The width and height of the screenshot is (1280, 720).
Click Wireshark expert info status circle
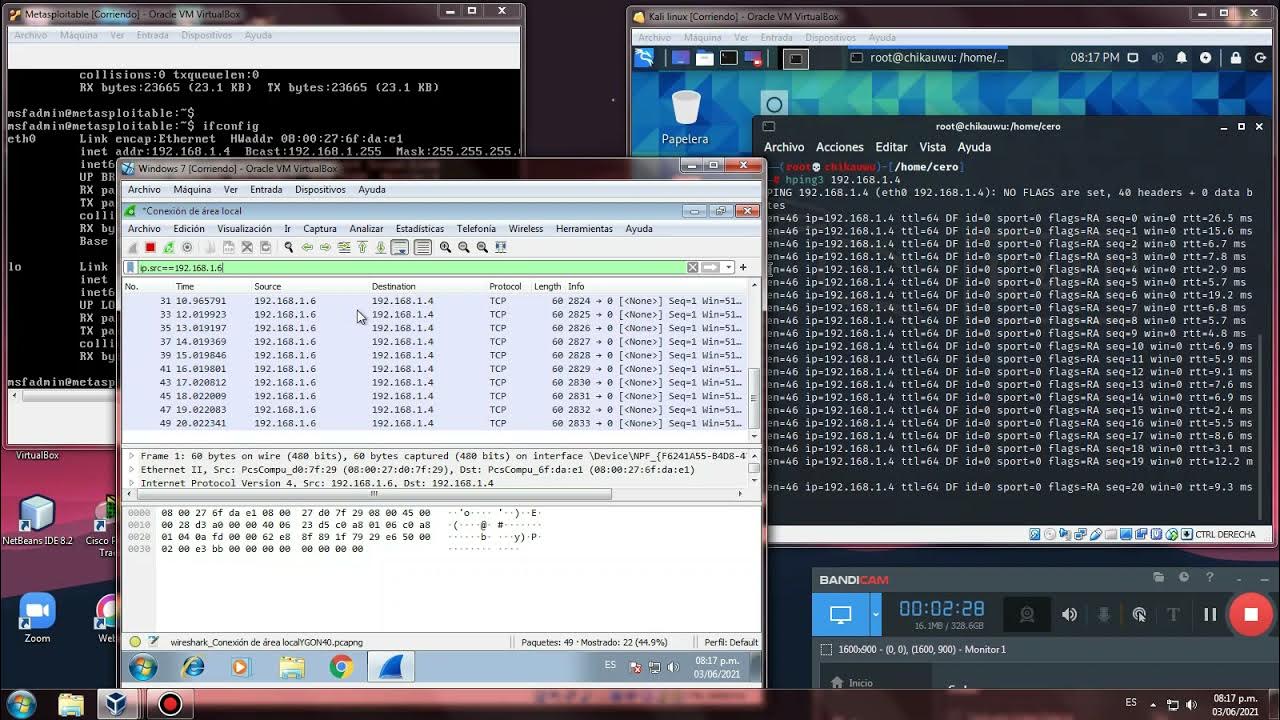[135, 642]
